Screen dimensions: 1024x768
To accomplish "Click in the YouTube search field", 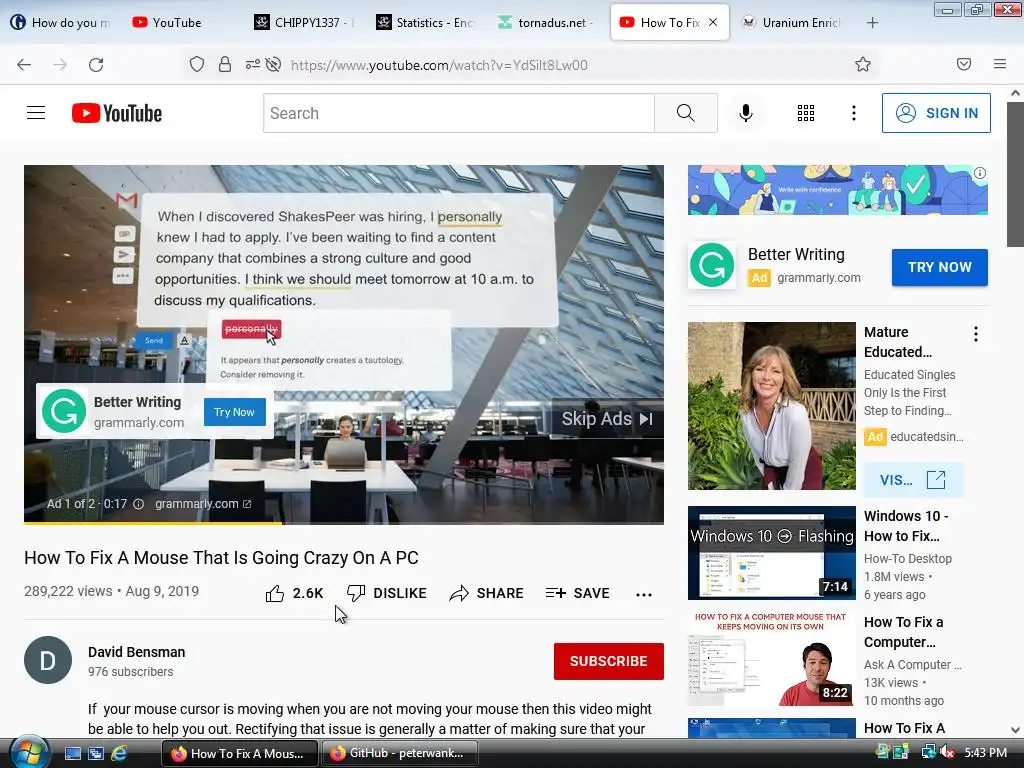I will pos(458,113).
